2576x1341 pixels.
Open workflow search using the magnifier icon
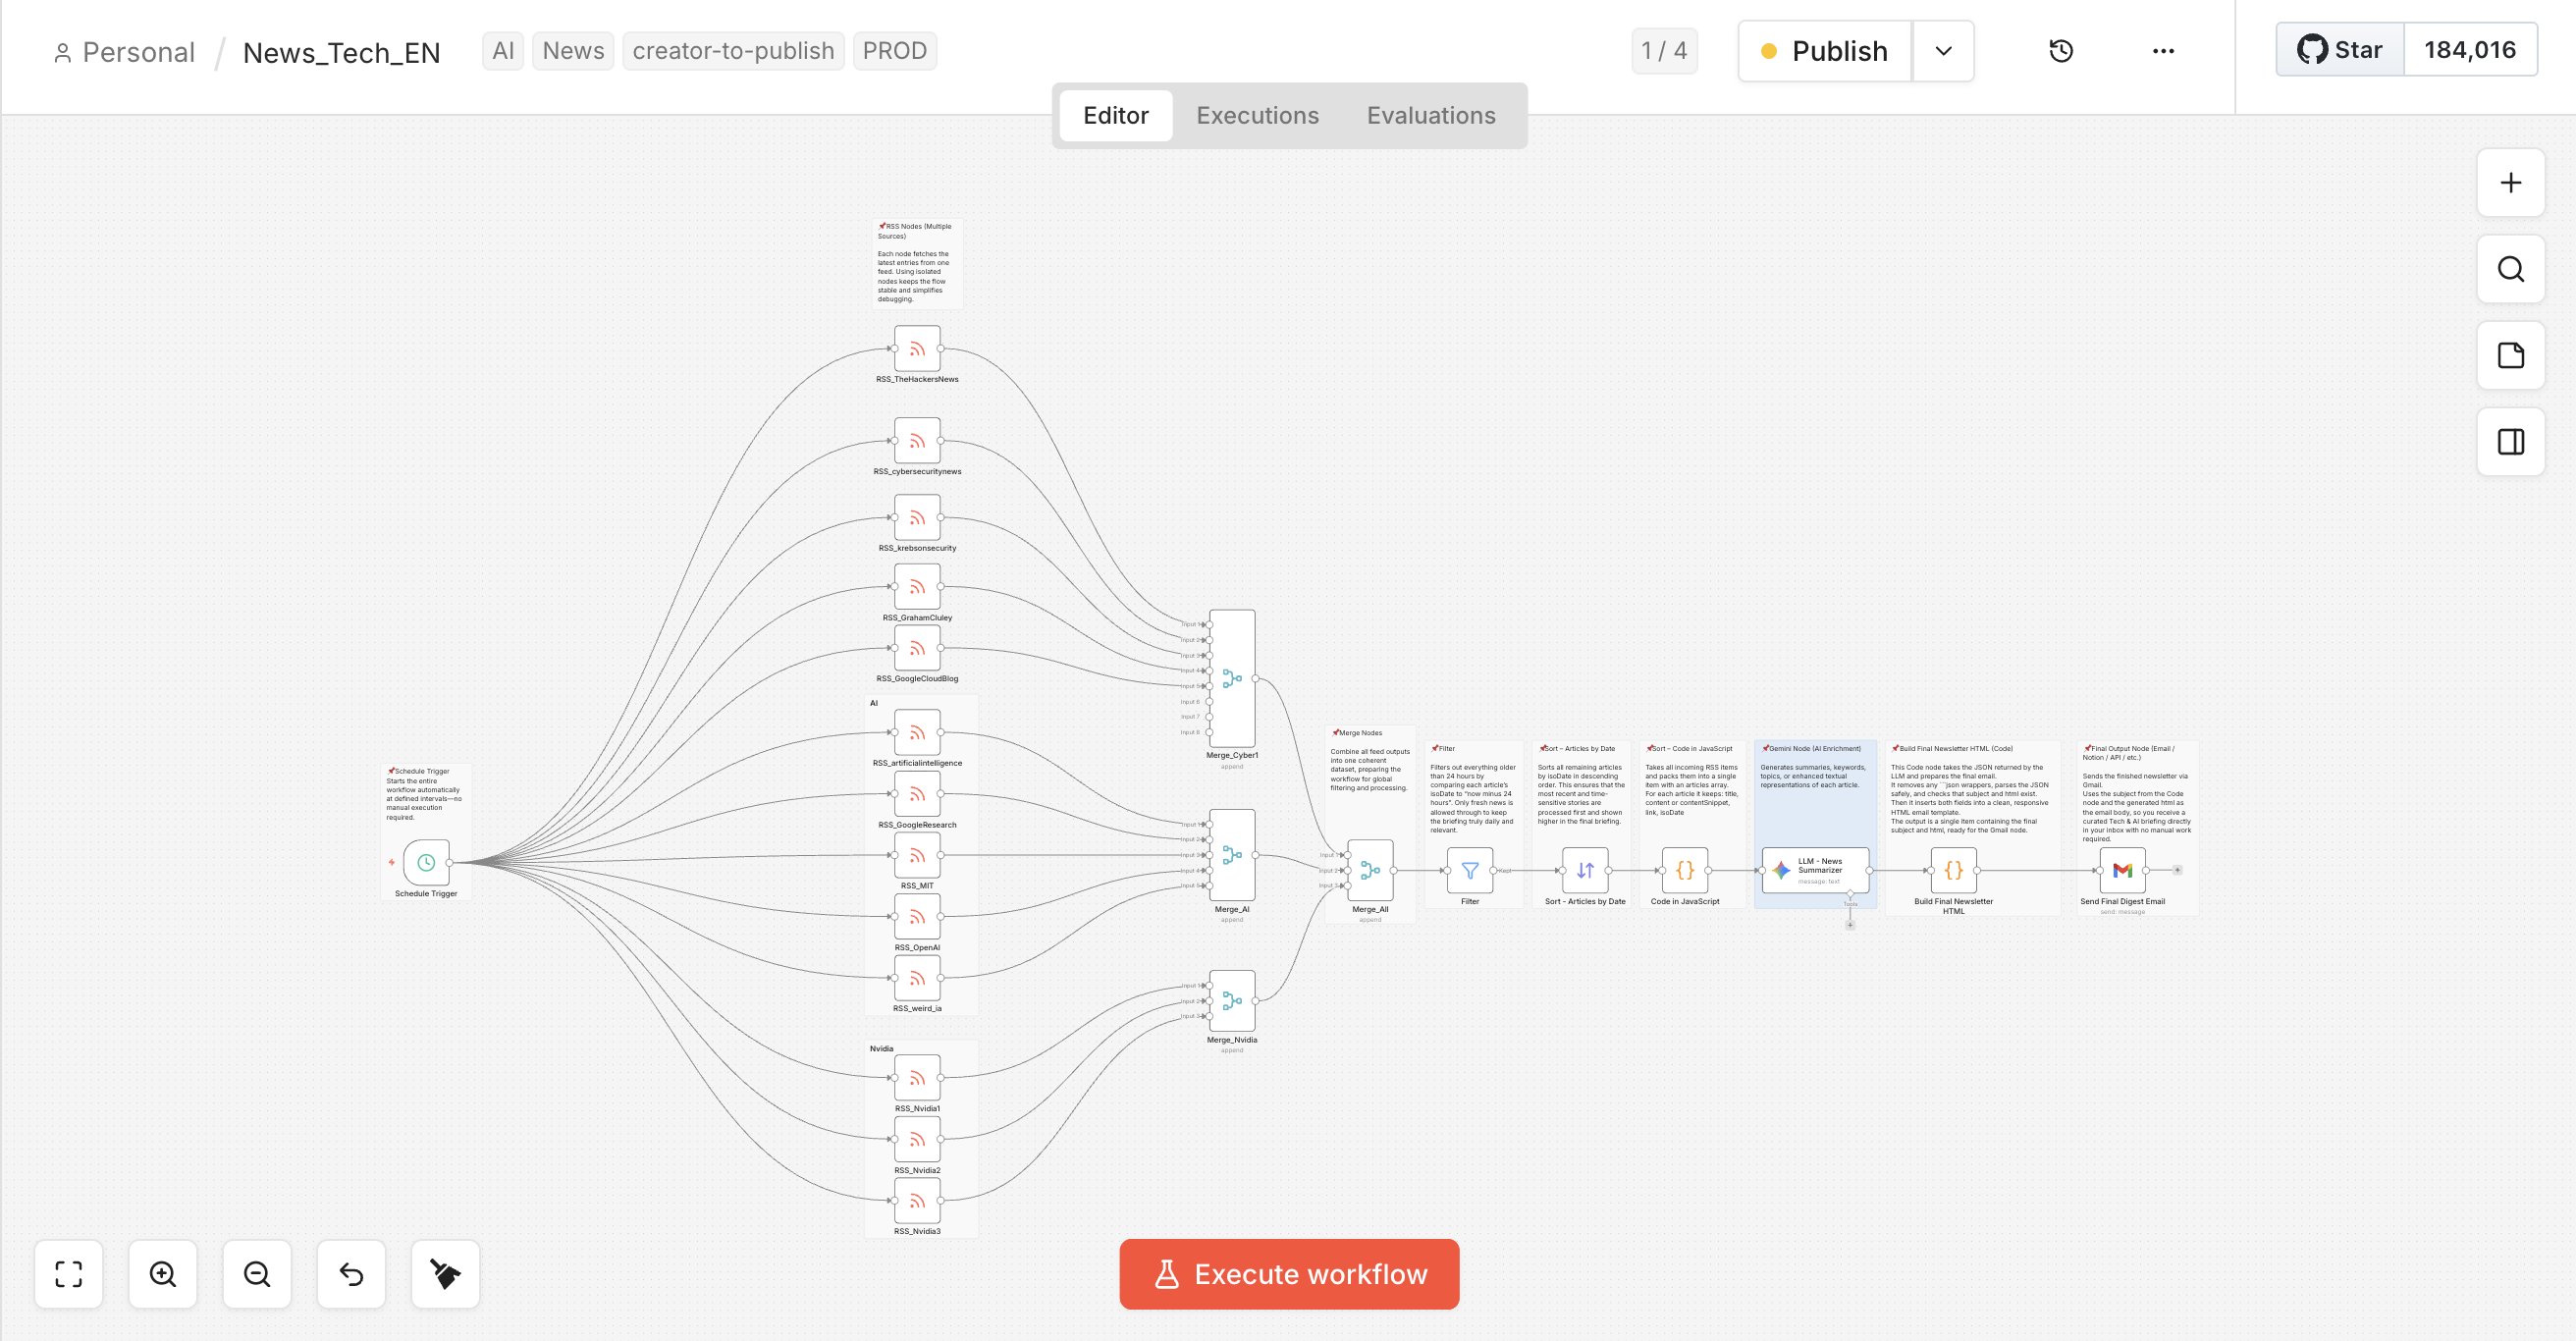click(x=2509, y=269)
